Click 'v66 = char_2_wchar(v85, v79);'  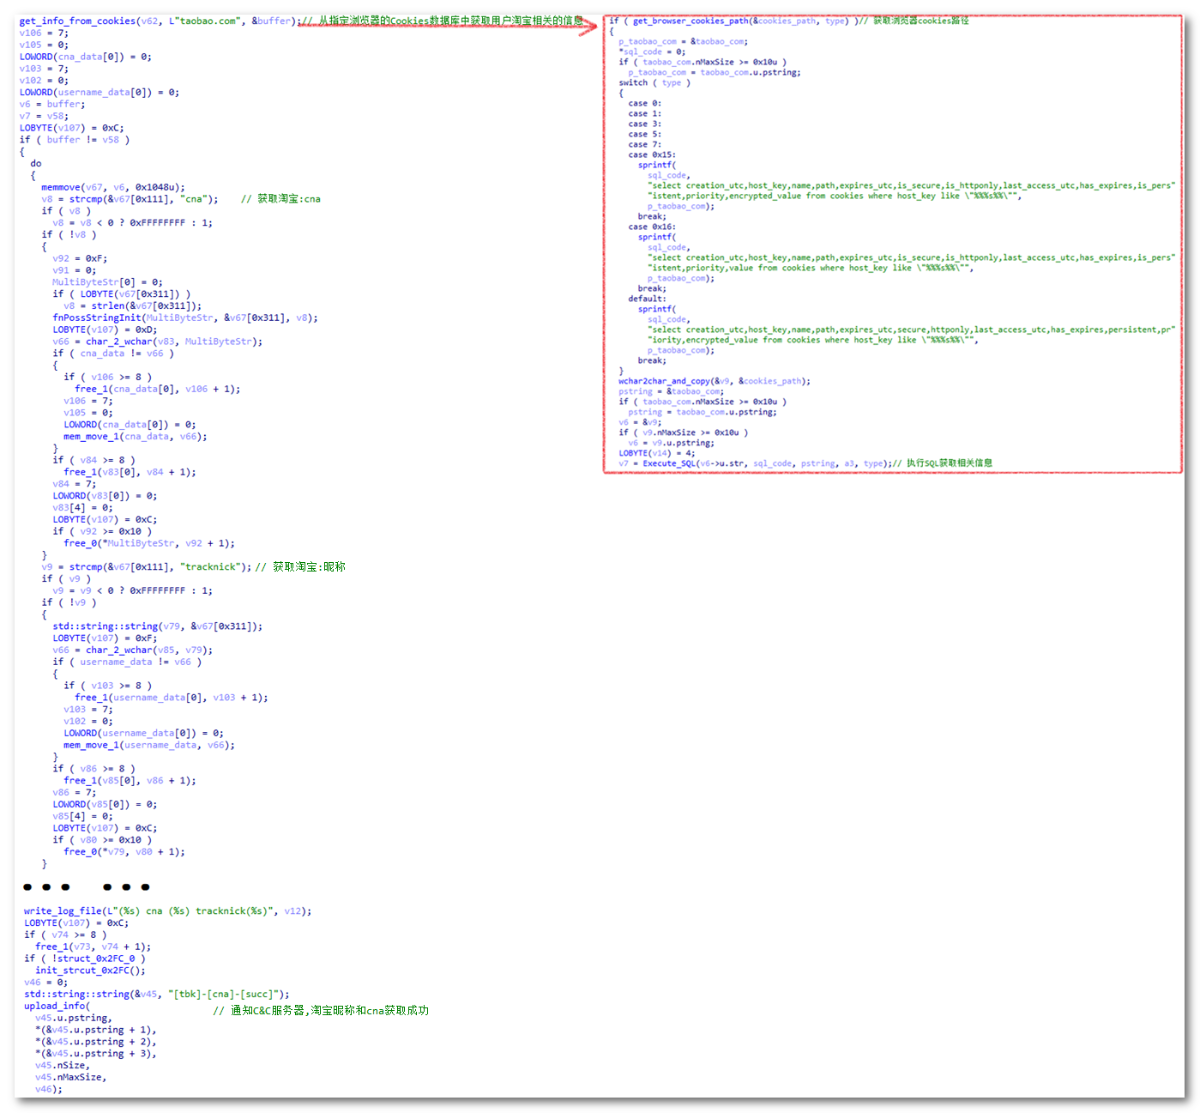click(133, 650)
